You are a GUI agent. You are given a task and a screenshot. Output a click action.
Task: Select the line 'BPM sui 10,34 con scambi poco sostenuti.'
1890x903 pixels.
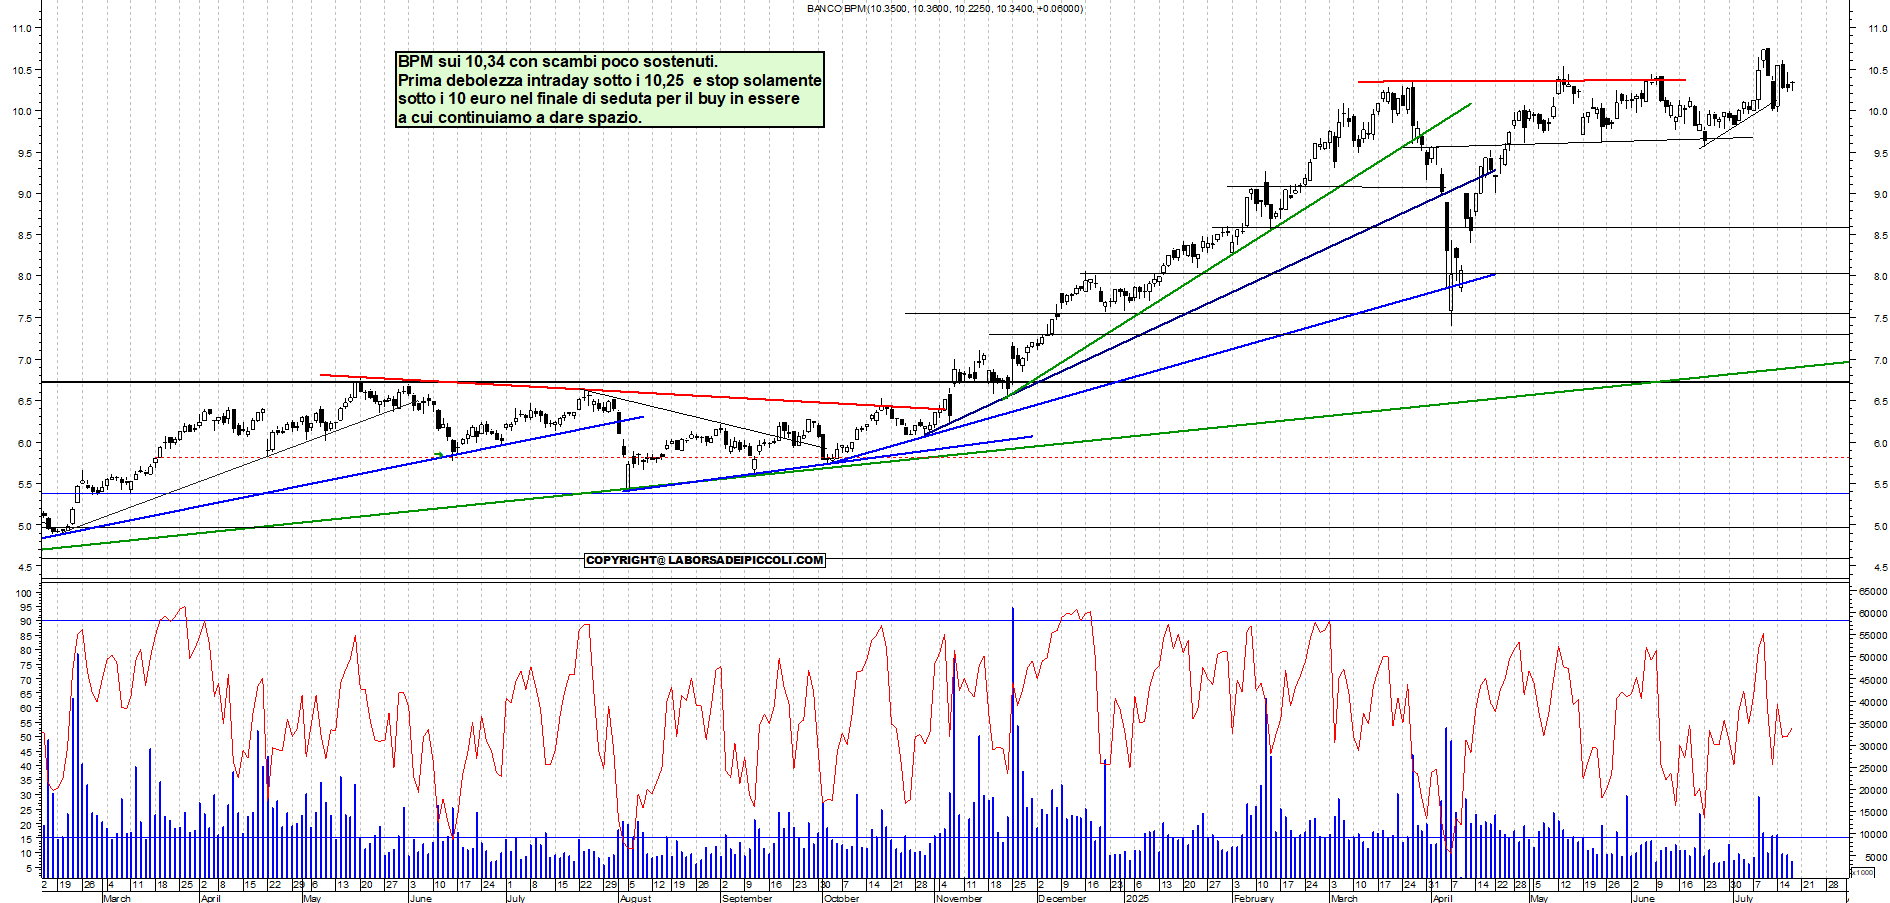[x=558, y=62]
